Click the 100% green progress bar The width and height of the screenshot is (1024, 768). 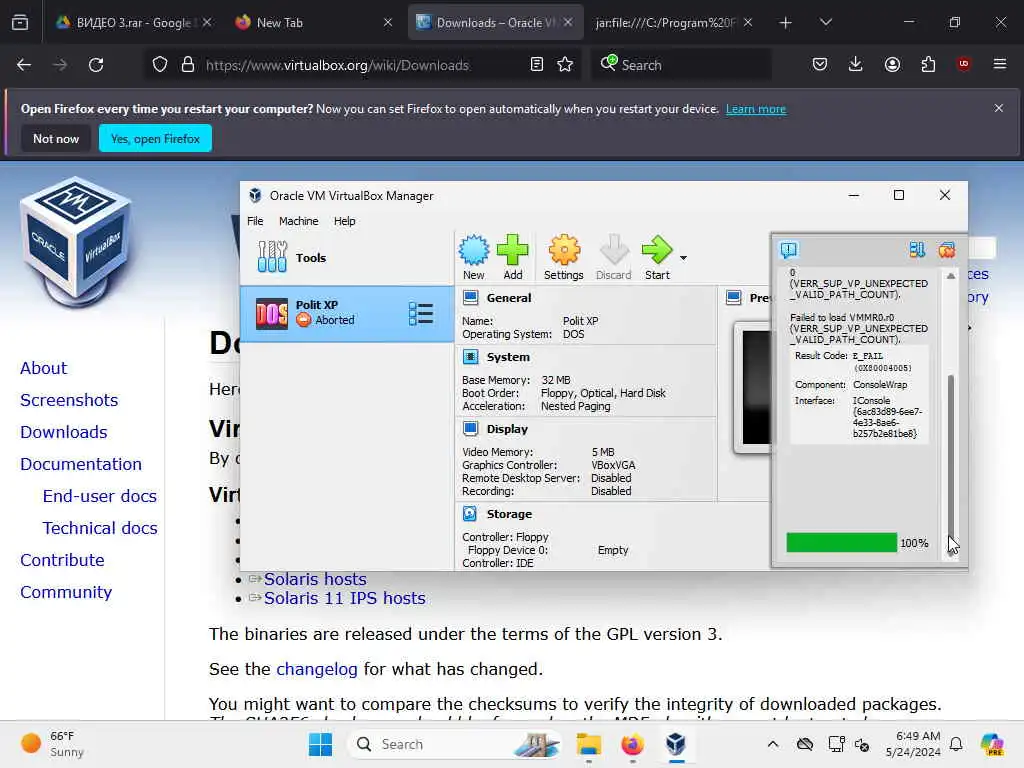click(x=841, y=543)
